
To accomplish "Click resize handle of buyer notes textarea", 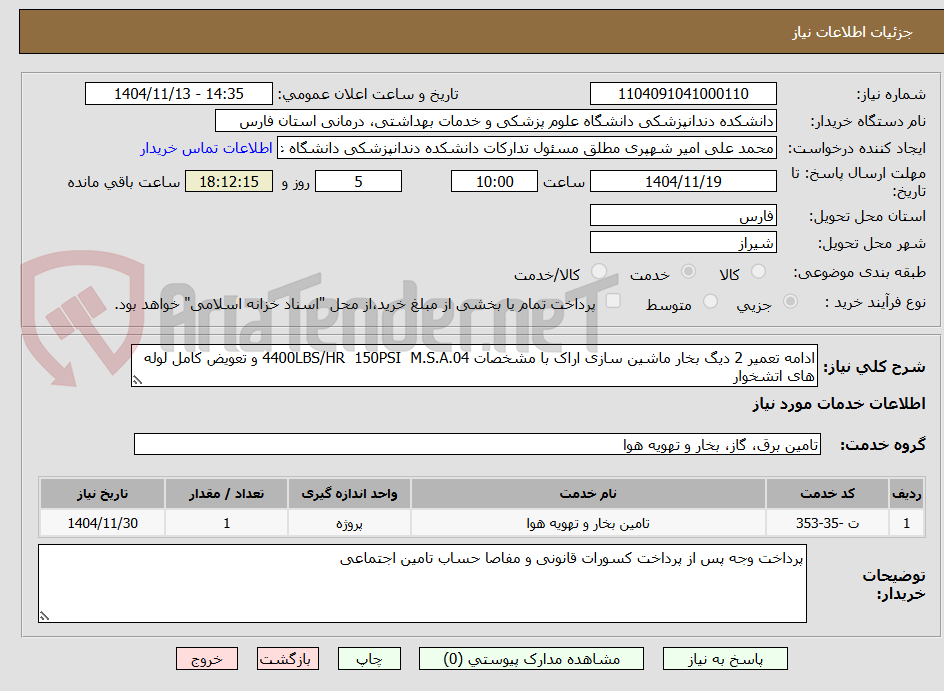I will (45, 616).
